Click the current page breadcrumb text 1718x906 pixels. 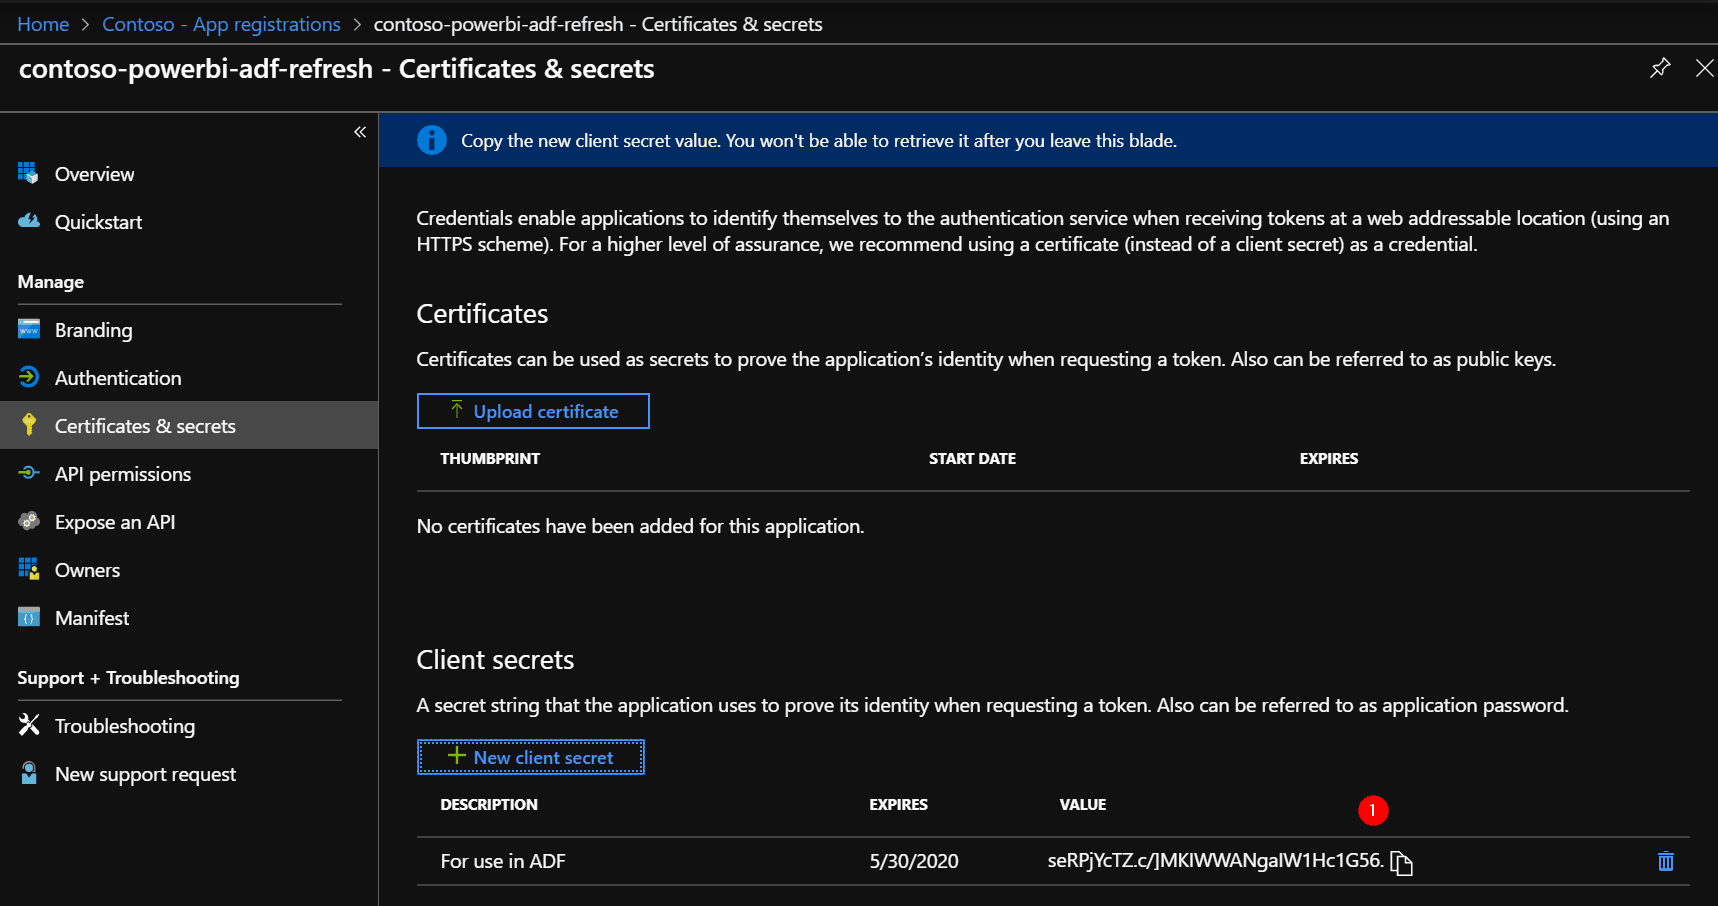pyautogui.click(x=598, y=24)
